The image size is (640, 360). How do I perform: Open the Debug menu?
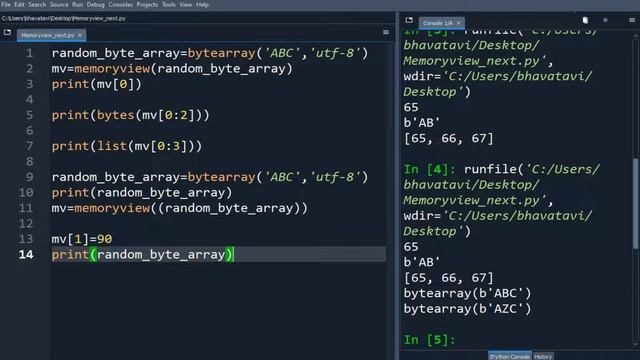[96, 4]
